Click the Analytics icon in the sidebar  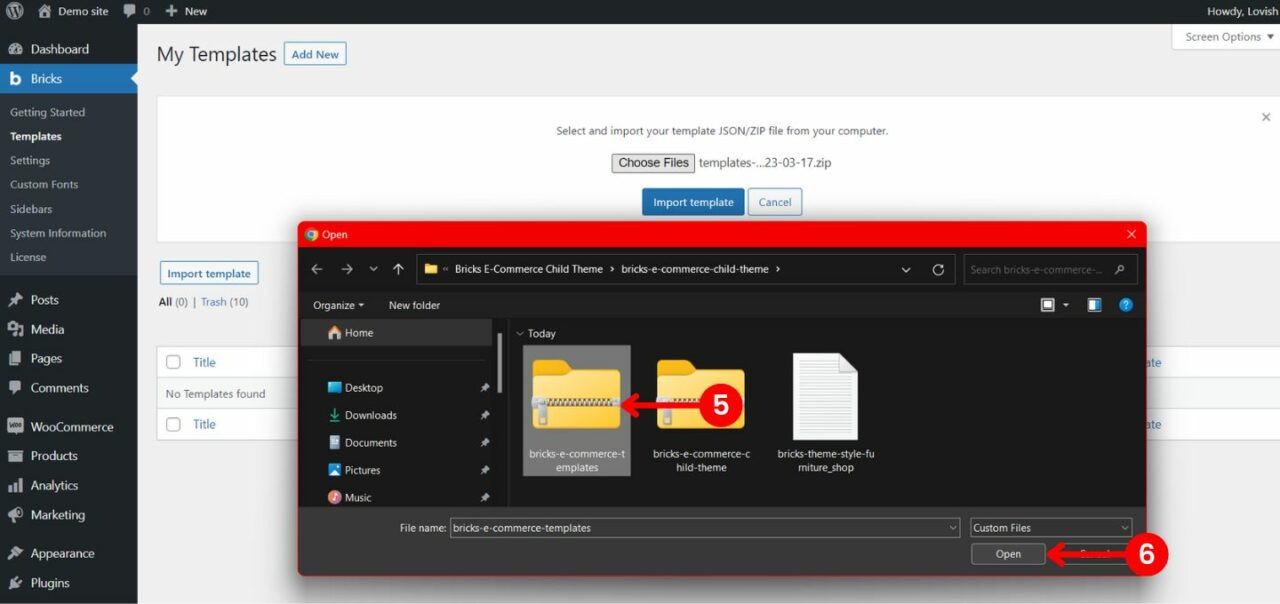(14, 485)
